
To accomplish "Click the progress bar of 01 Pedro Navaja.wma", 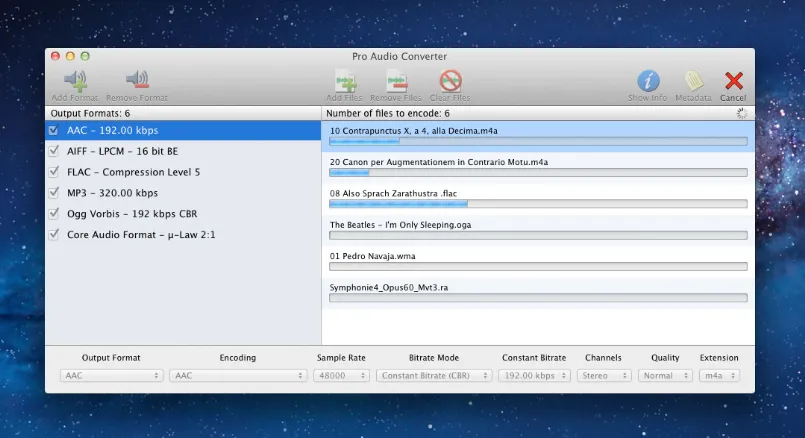I will (x=538, y=266).
